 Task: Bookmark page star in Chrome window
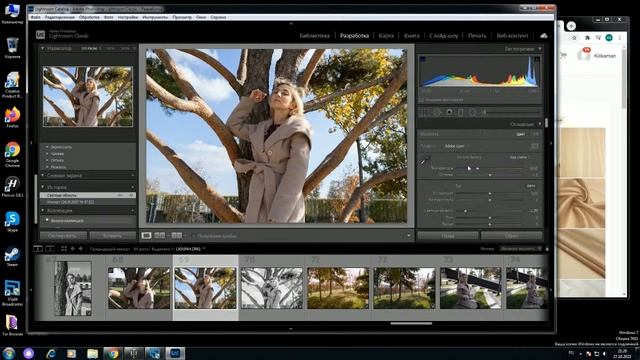click(574, 38)
